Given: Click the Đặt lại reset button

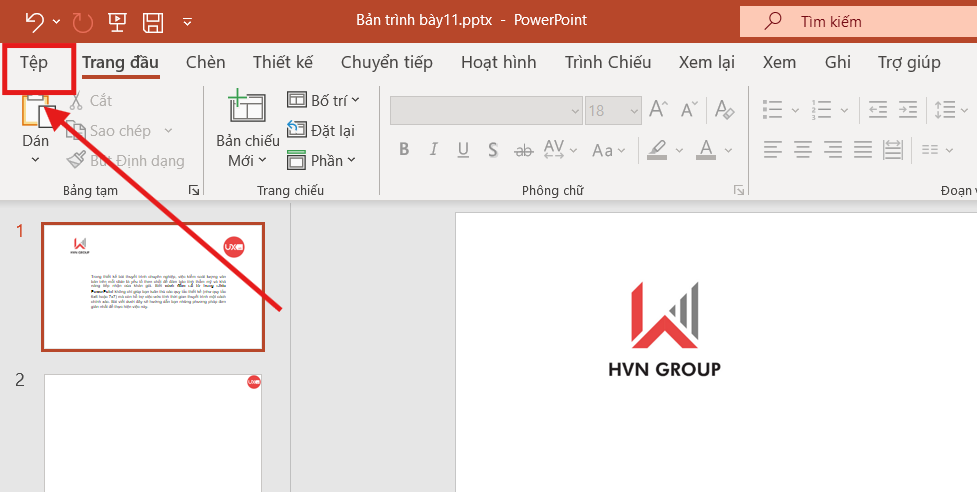Looking at the screenshot, I should coord(321,130).
